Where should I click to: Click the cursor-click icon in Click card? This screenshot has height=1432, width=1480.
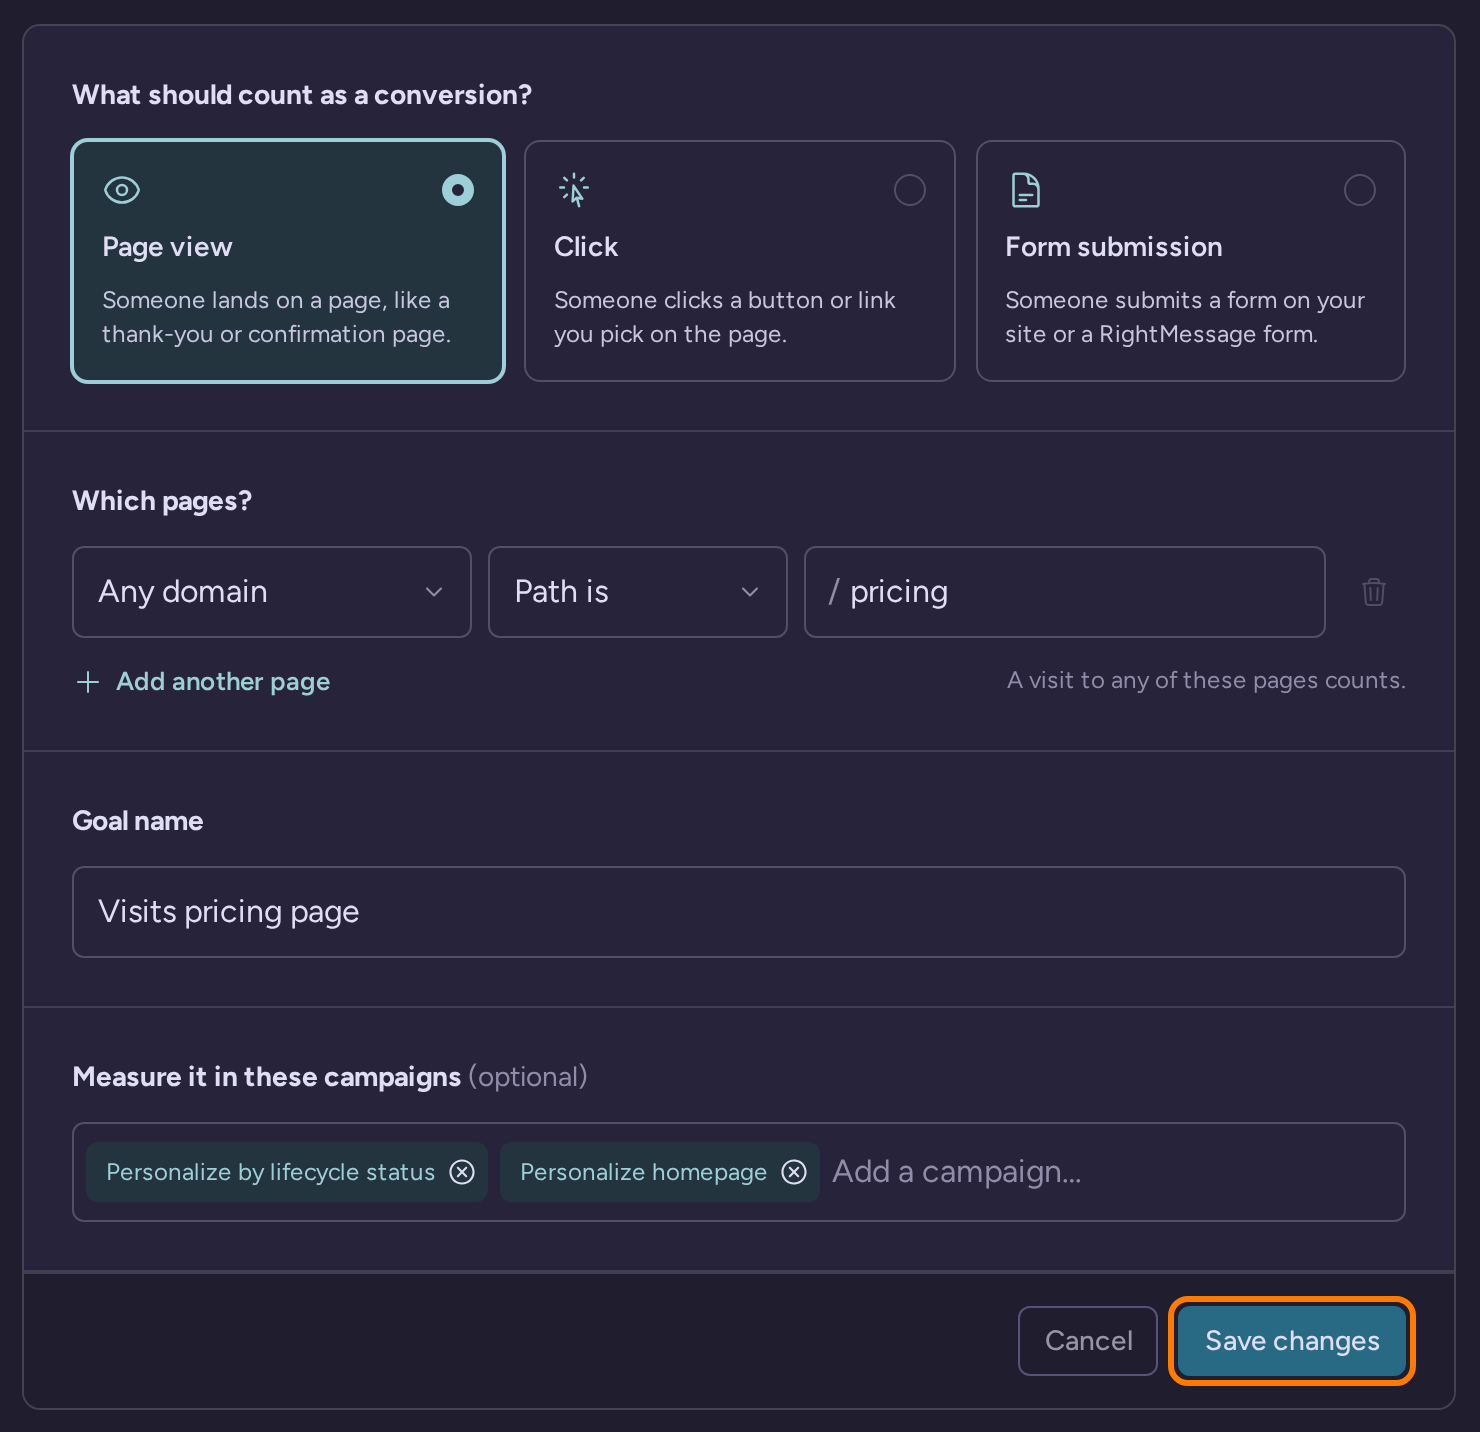coord(574,190)
